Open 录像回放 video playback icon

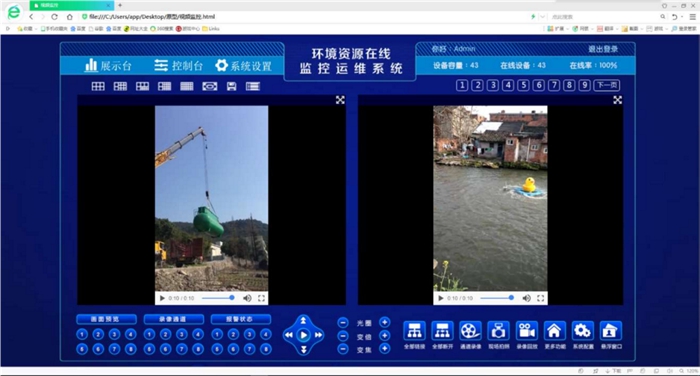[x=527, y=331]
